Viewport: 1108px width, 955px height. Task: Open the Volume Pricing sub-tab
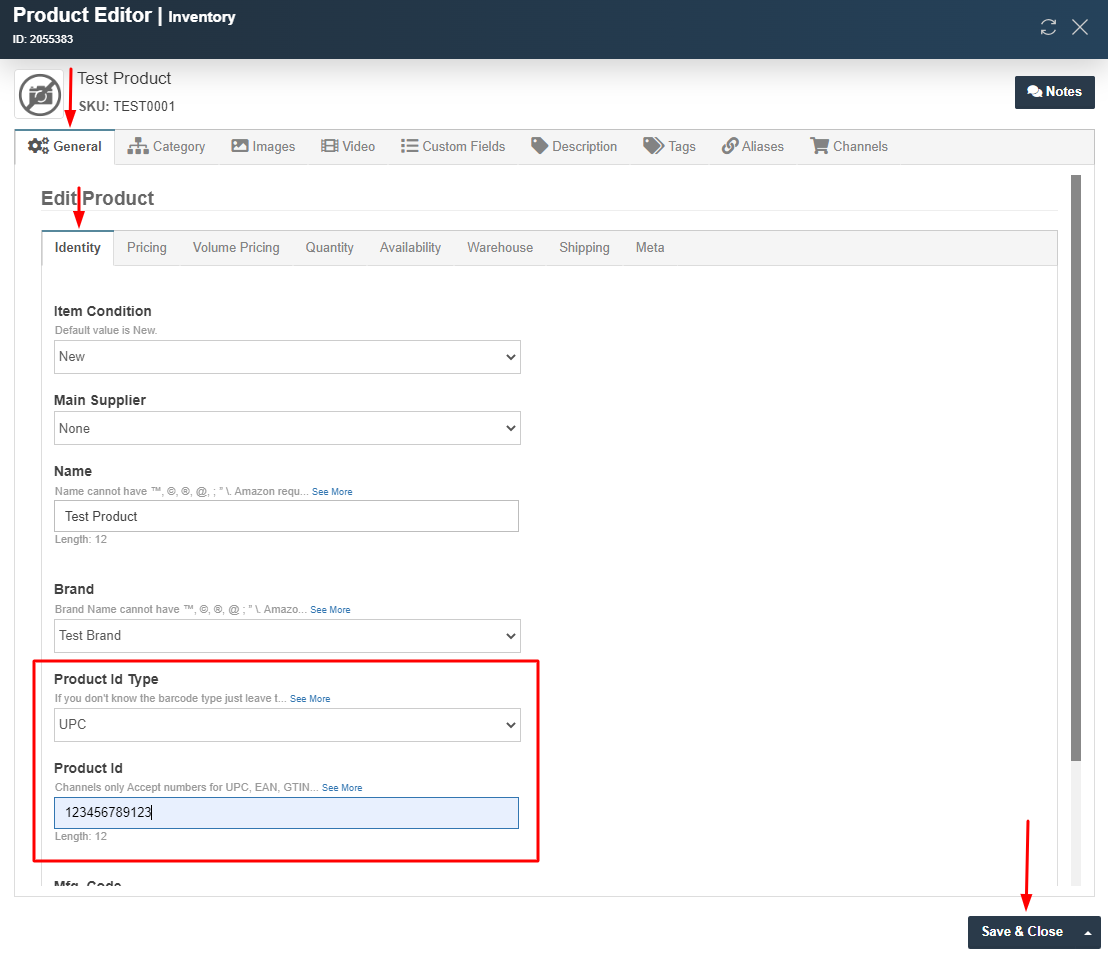236,248
